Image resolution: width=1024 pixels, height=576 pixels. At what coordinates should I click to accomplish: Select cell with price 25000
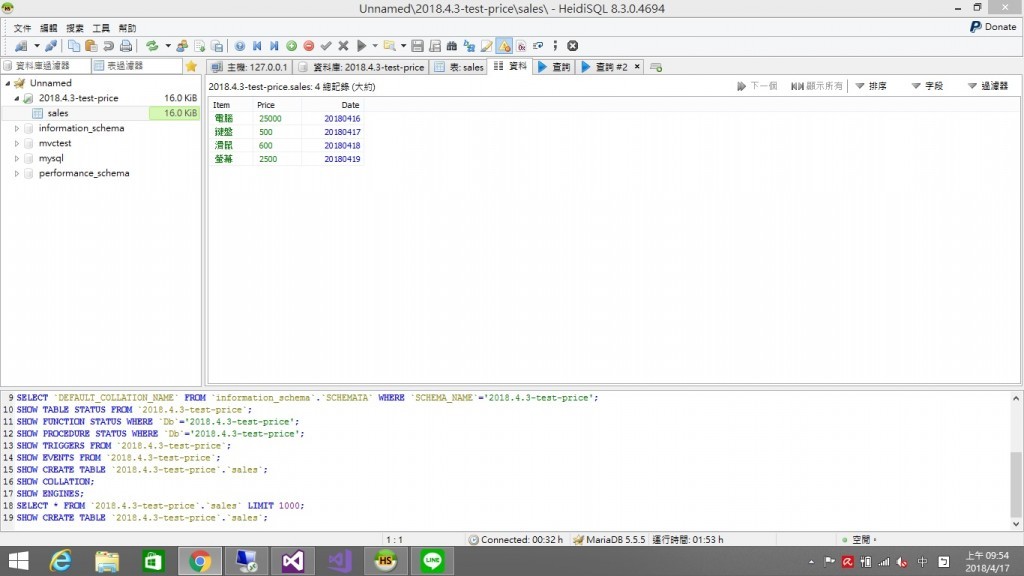pos(277,119)
